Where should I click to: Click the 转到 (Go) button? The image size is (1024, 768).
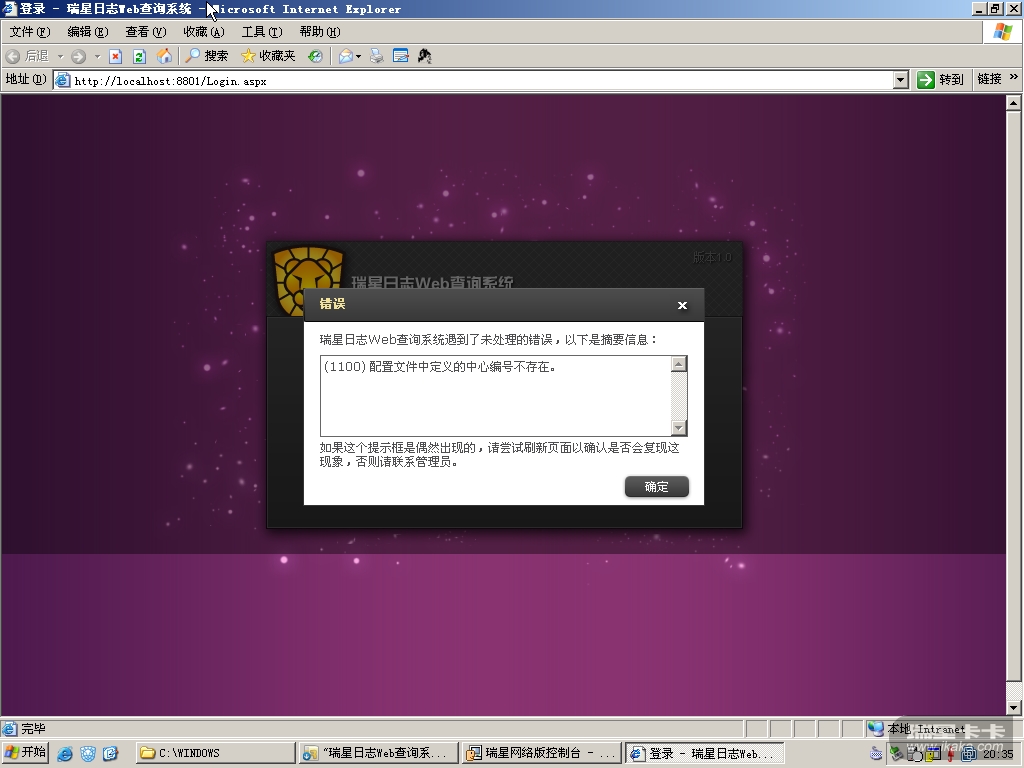(940, 80)
